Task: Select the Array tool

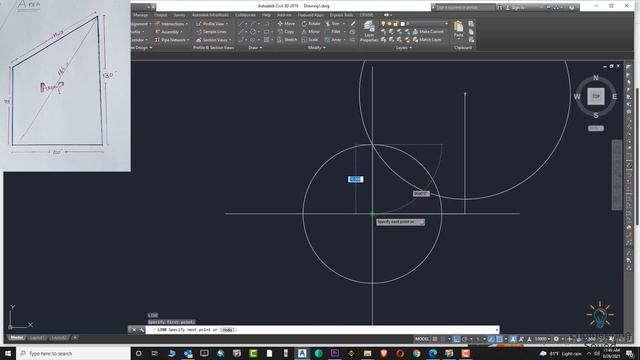Action: (x=333, y=40)
